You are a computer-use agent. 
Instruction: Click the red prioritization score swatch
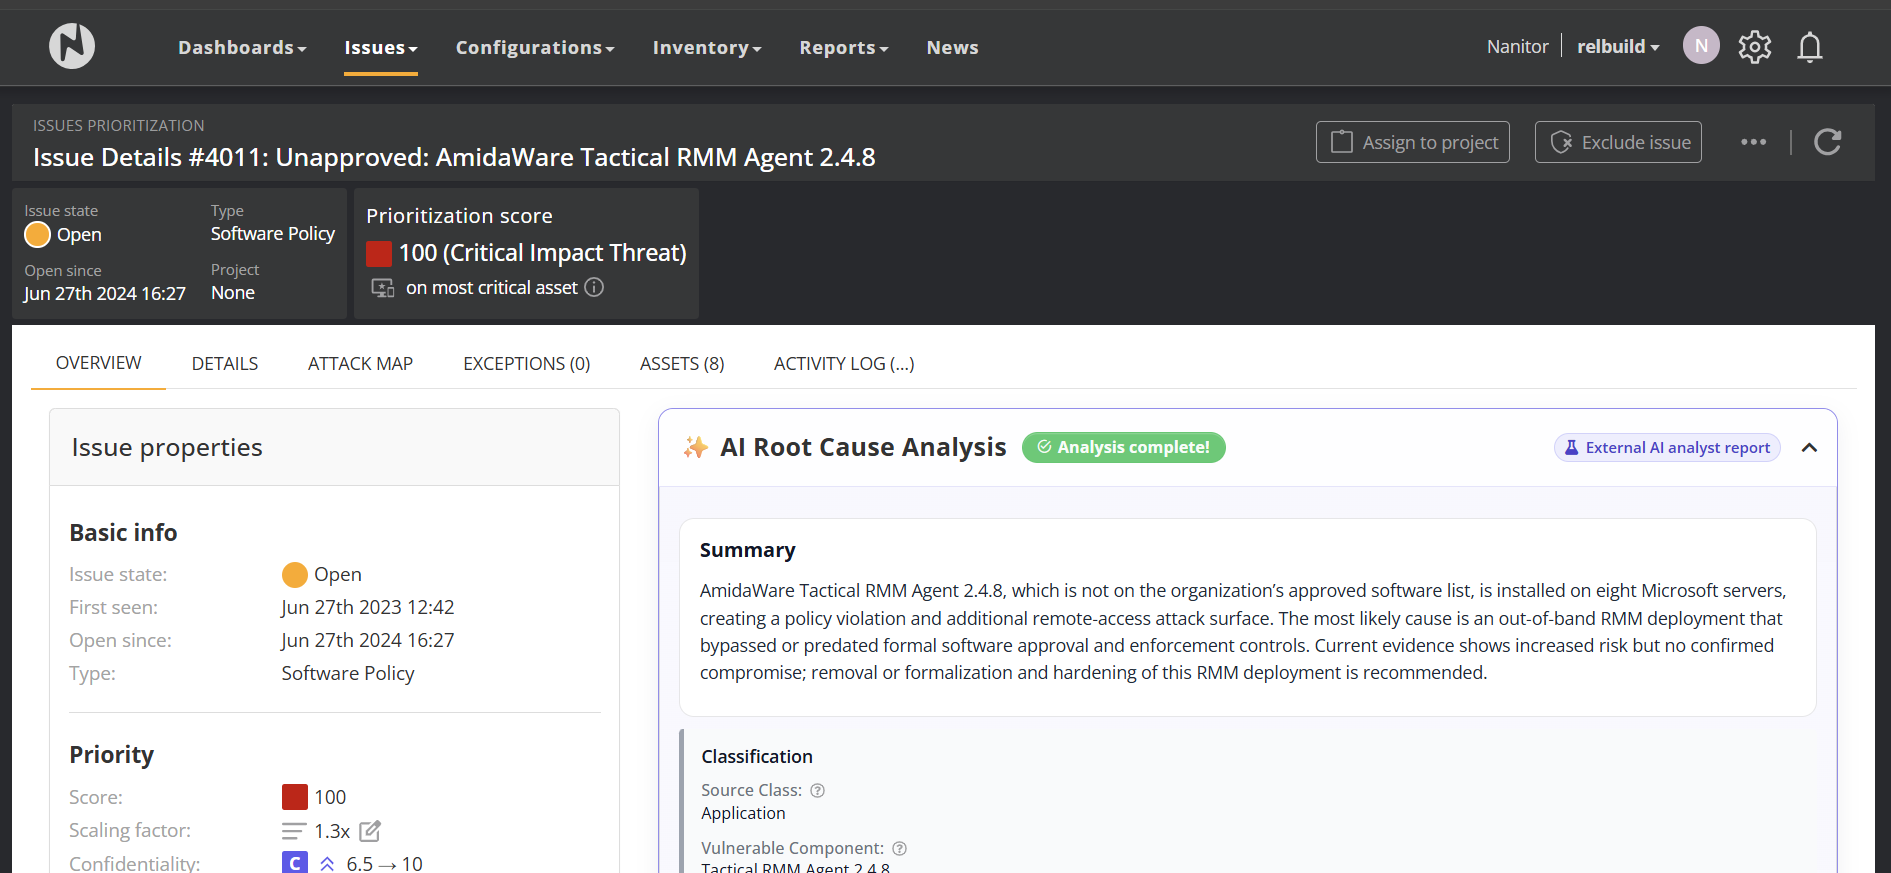coord(379,254)
